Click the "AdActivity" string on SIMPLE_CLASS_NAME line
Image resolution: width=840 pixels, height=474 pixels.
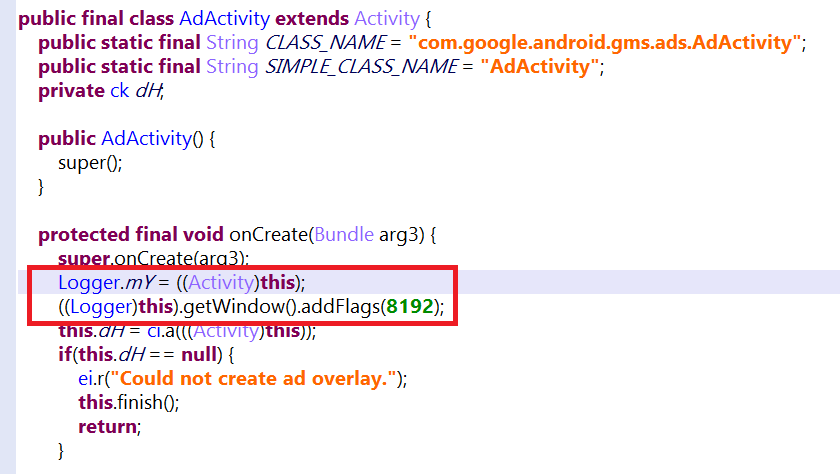pyautogui.click(x=539, y=66)
